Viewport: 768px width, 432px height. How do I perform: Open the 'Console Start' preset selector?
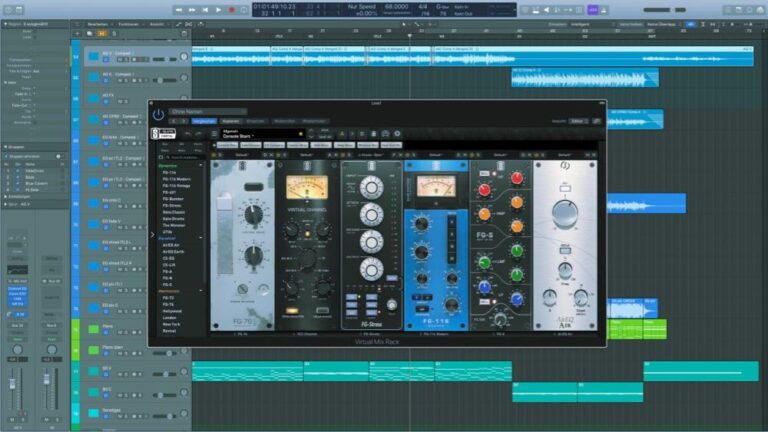263,134
